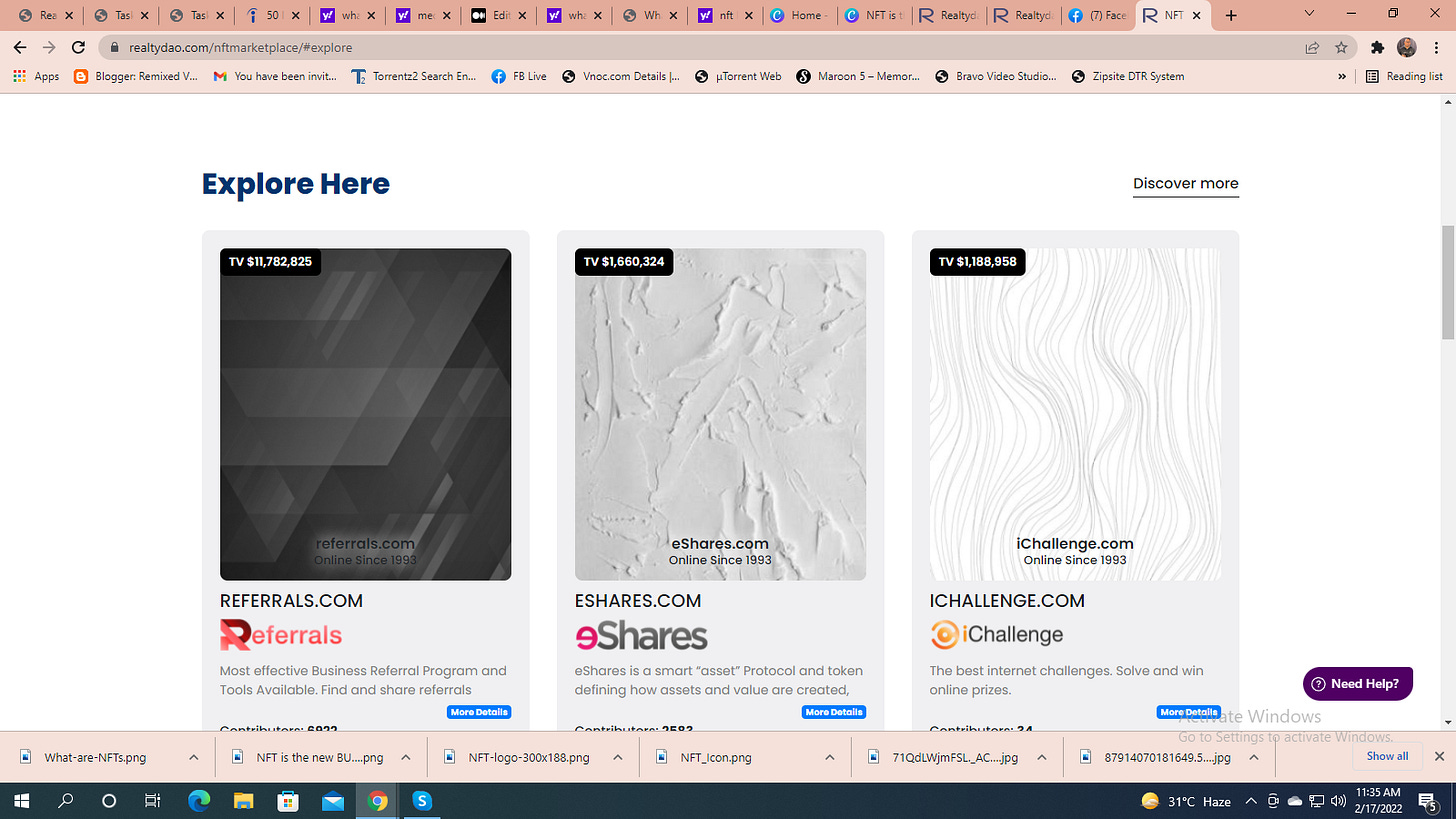1456x819 pixels.
Task: Open Chrome profile avatar
Action: pyautogui.click(x=1406, y=47)
